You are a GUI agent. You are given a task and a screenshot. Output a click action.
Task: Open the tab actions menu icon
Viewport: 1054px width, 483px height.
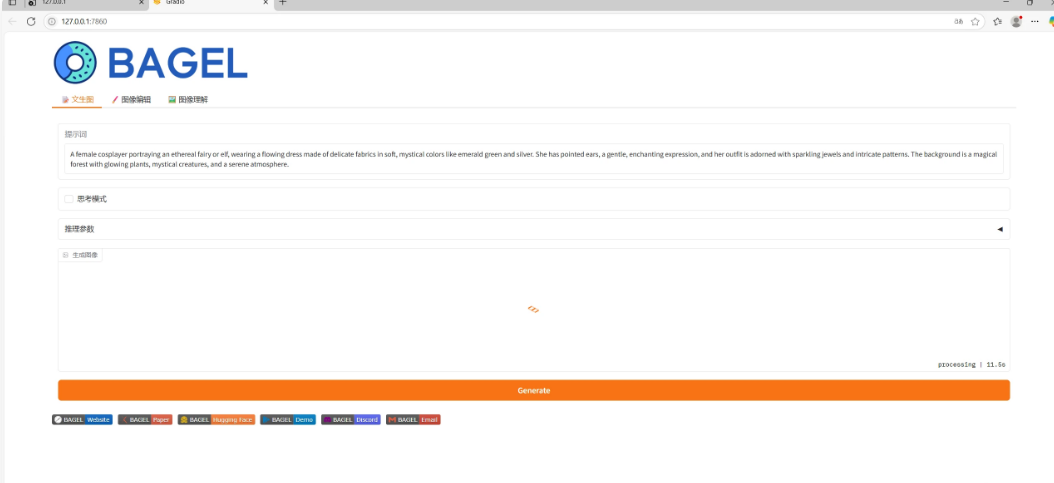click(11, 3)
